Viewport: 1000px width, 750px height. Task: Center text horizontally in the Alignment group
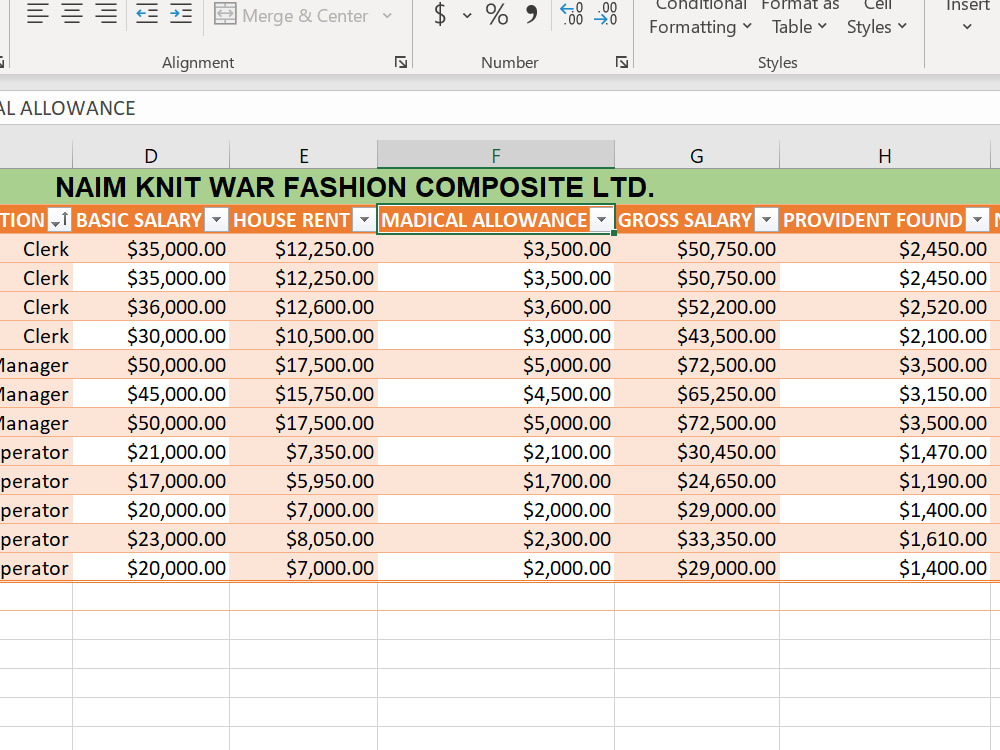[x=71, y=14]
